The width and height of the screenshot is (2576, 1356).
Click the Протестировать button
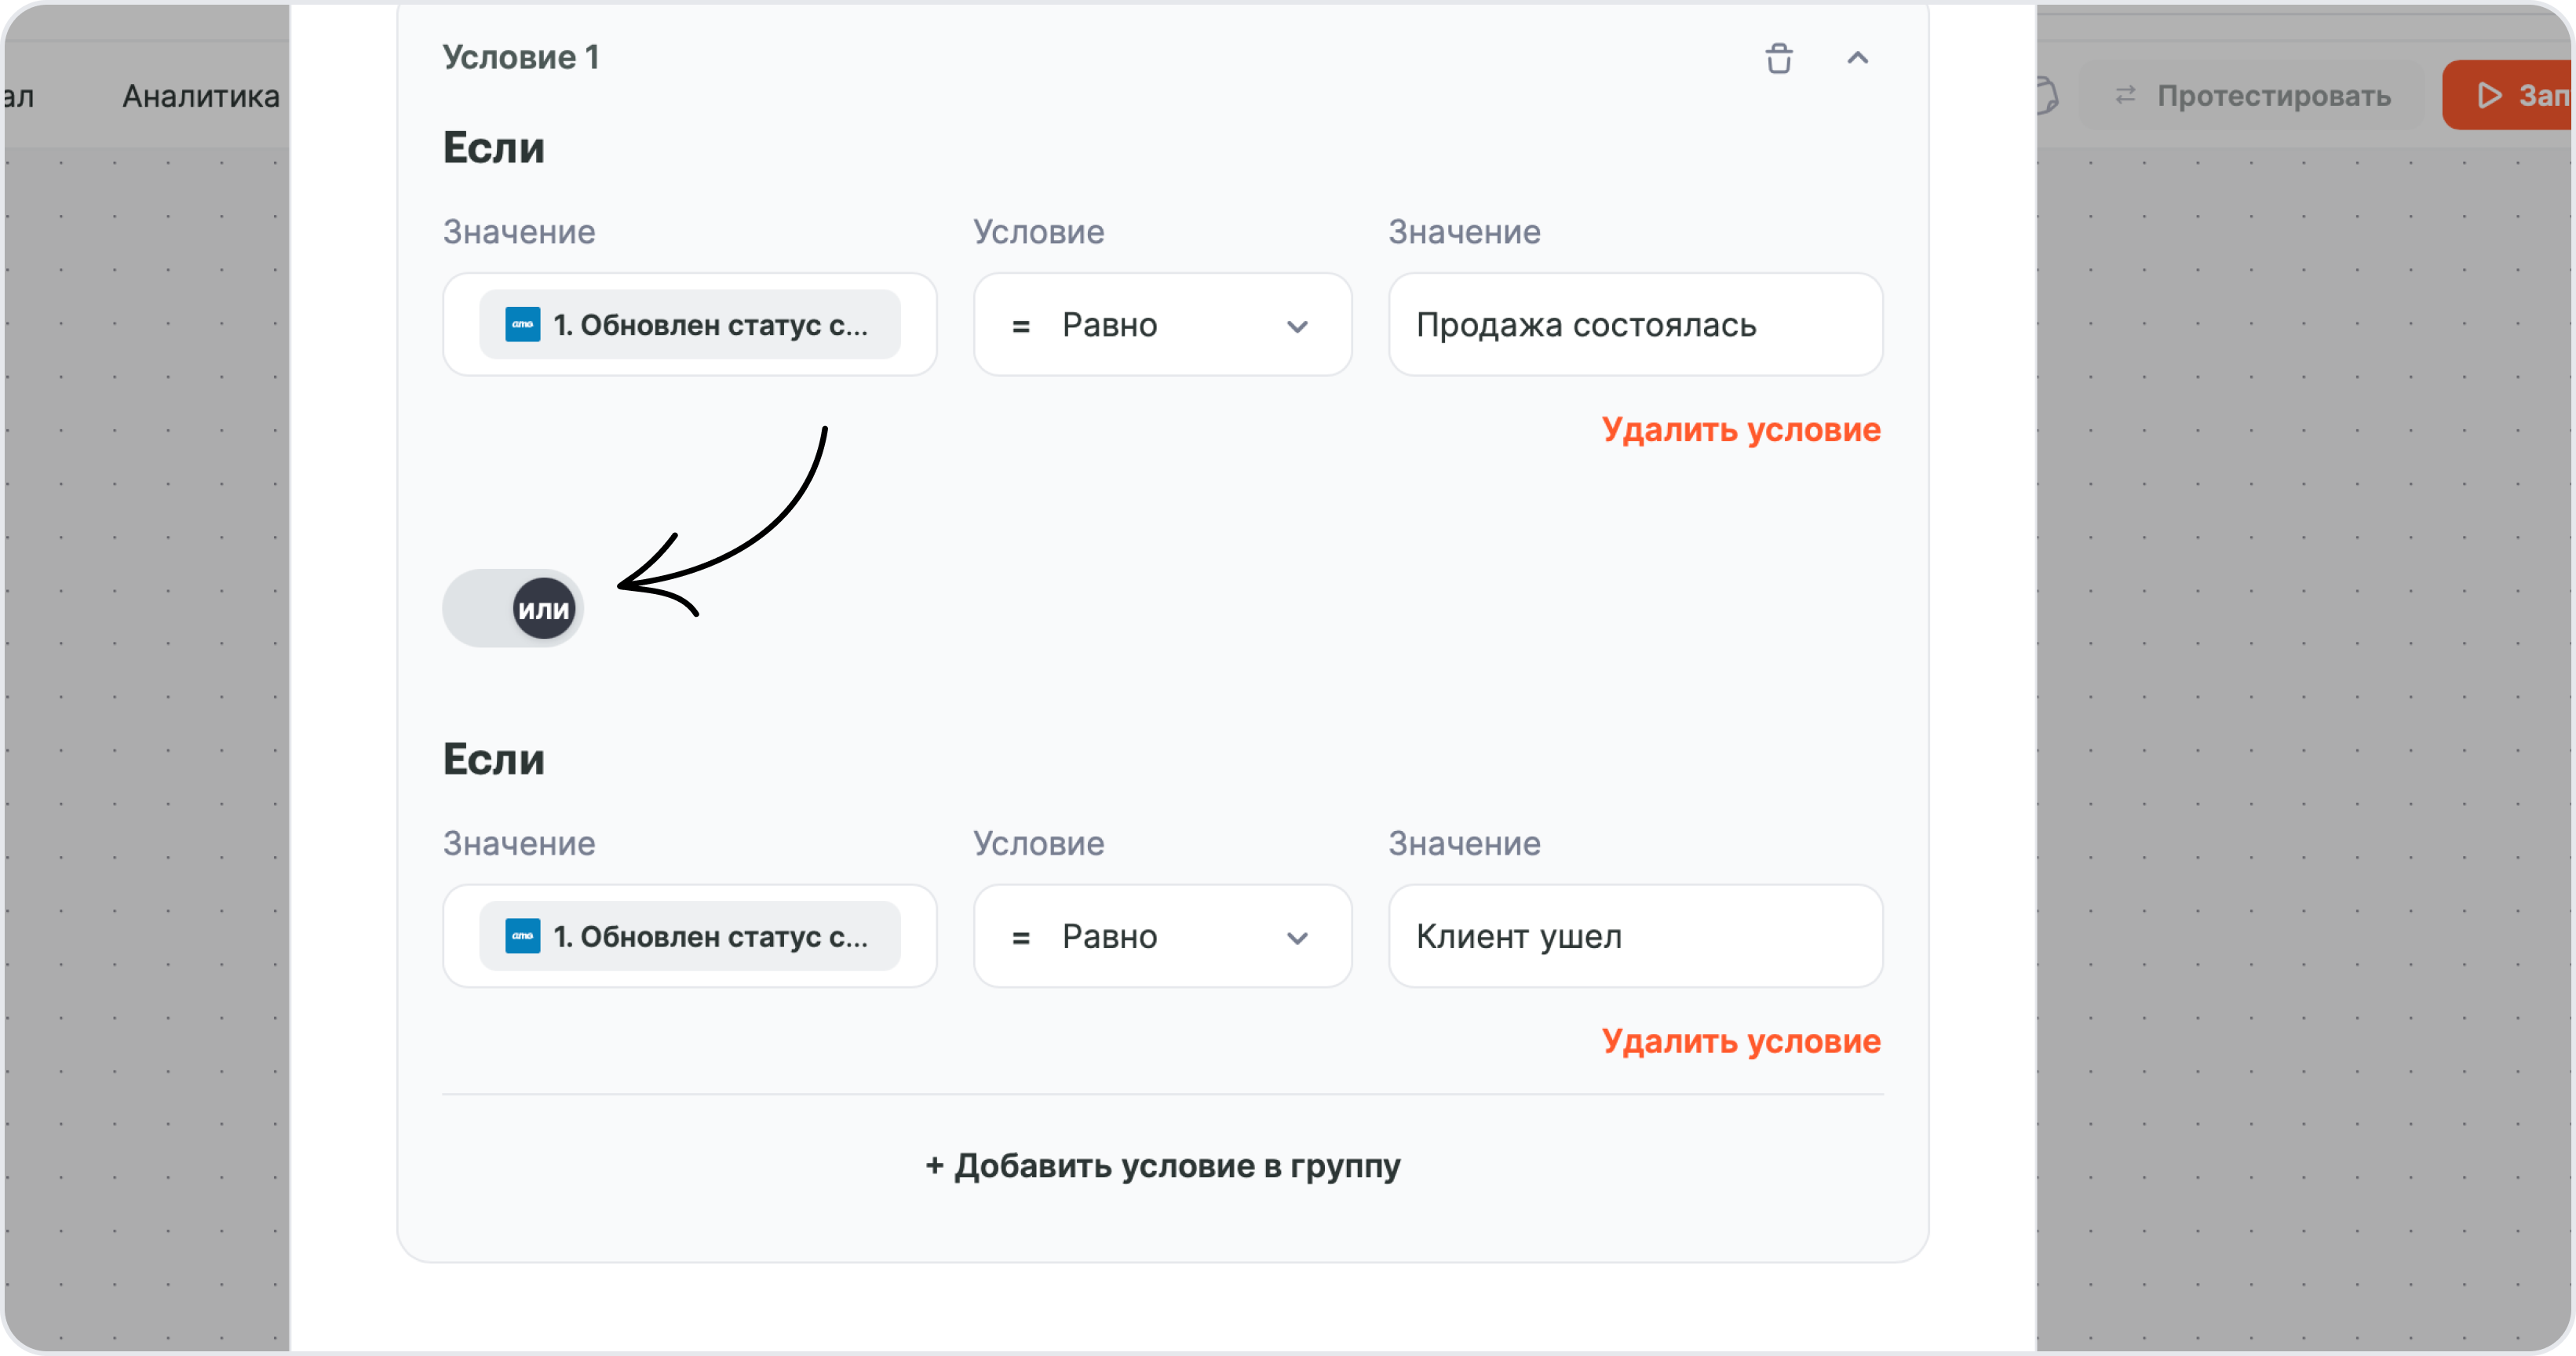tap(2252, 95)
